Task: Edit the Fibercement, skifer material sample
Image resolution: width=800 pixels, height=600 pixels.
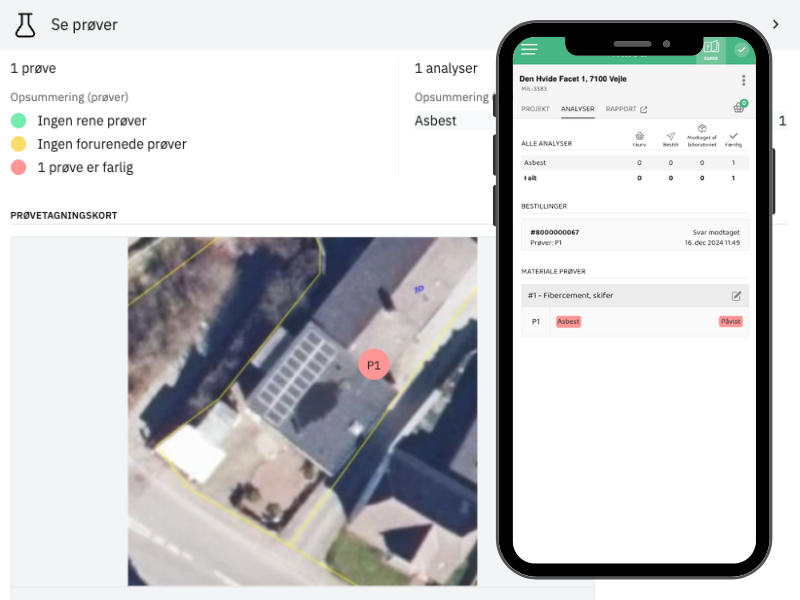Action: (737, 295)
